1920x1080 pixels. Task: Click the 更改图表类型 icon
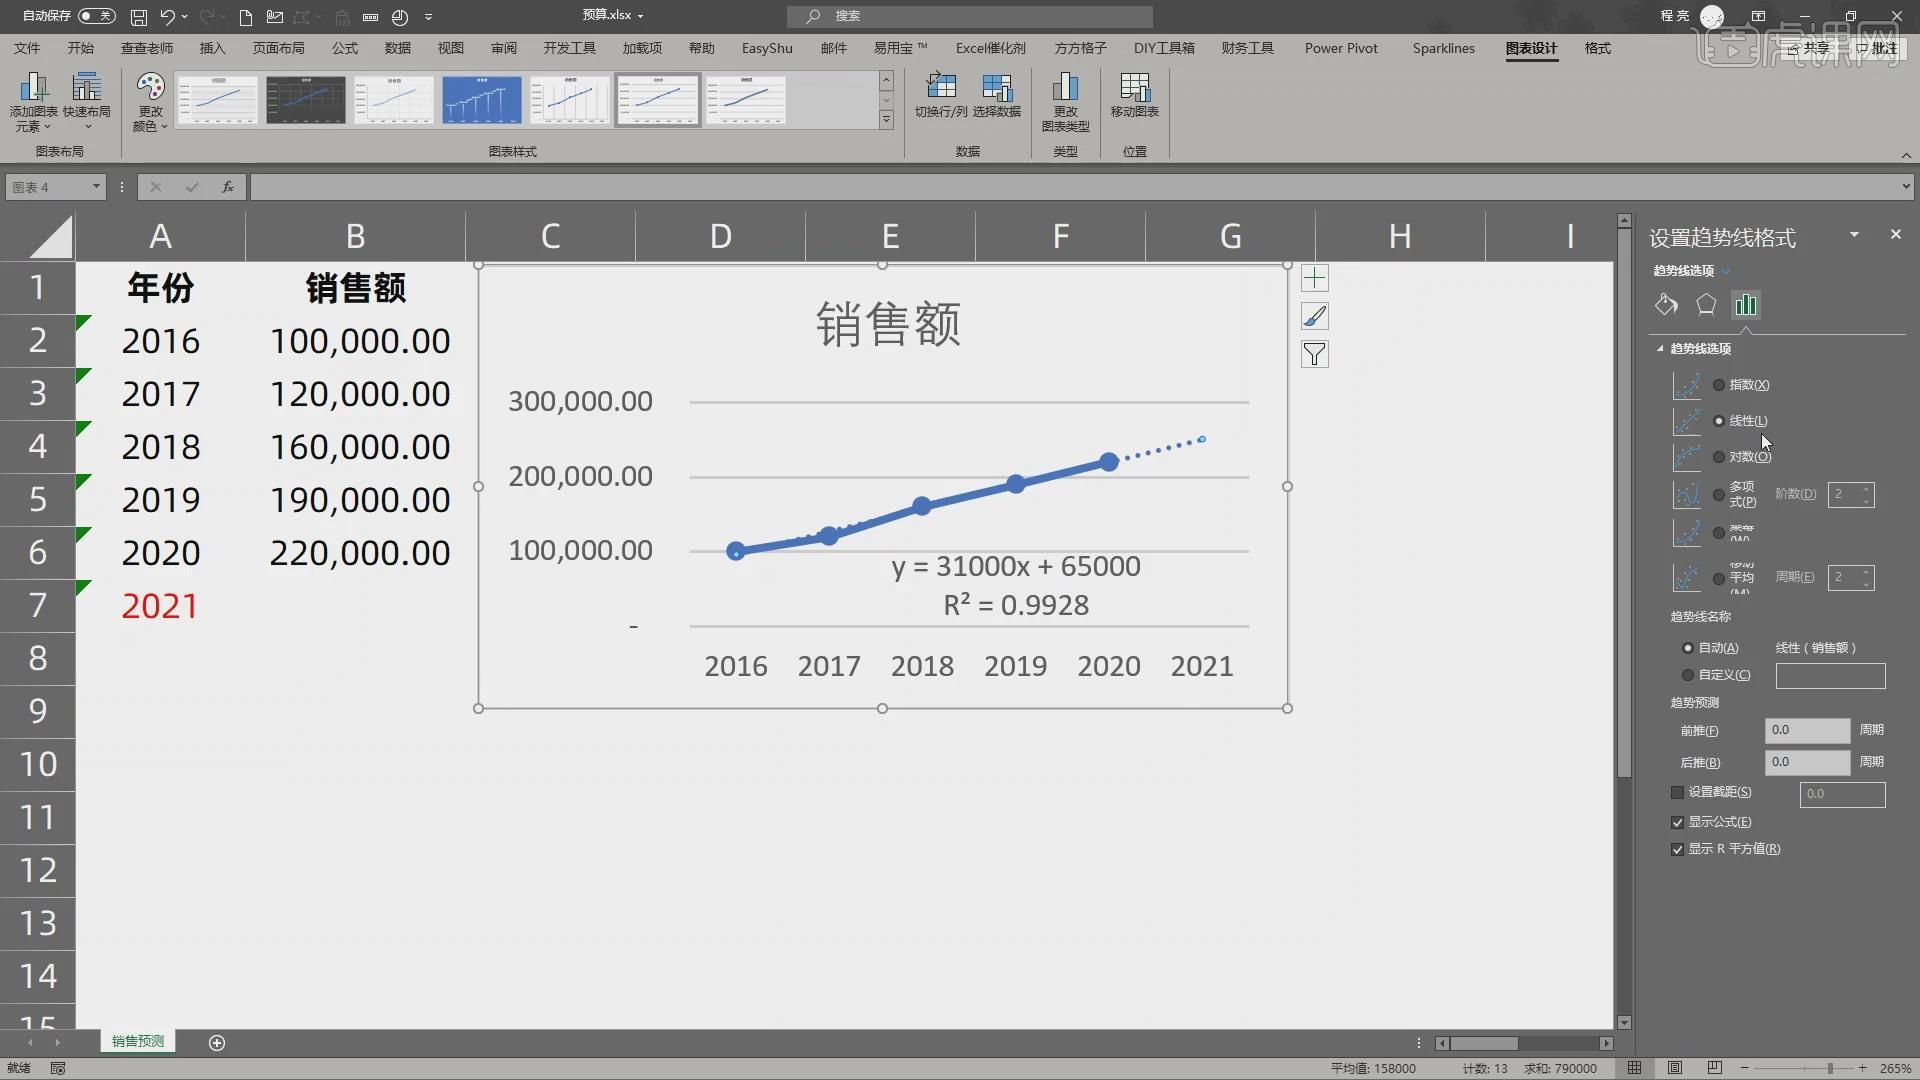click(1065, 97)
